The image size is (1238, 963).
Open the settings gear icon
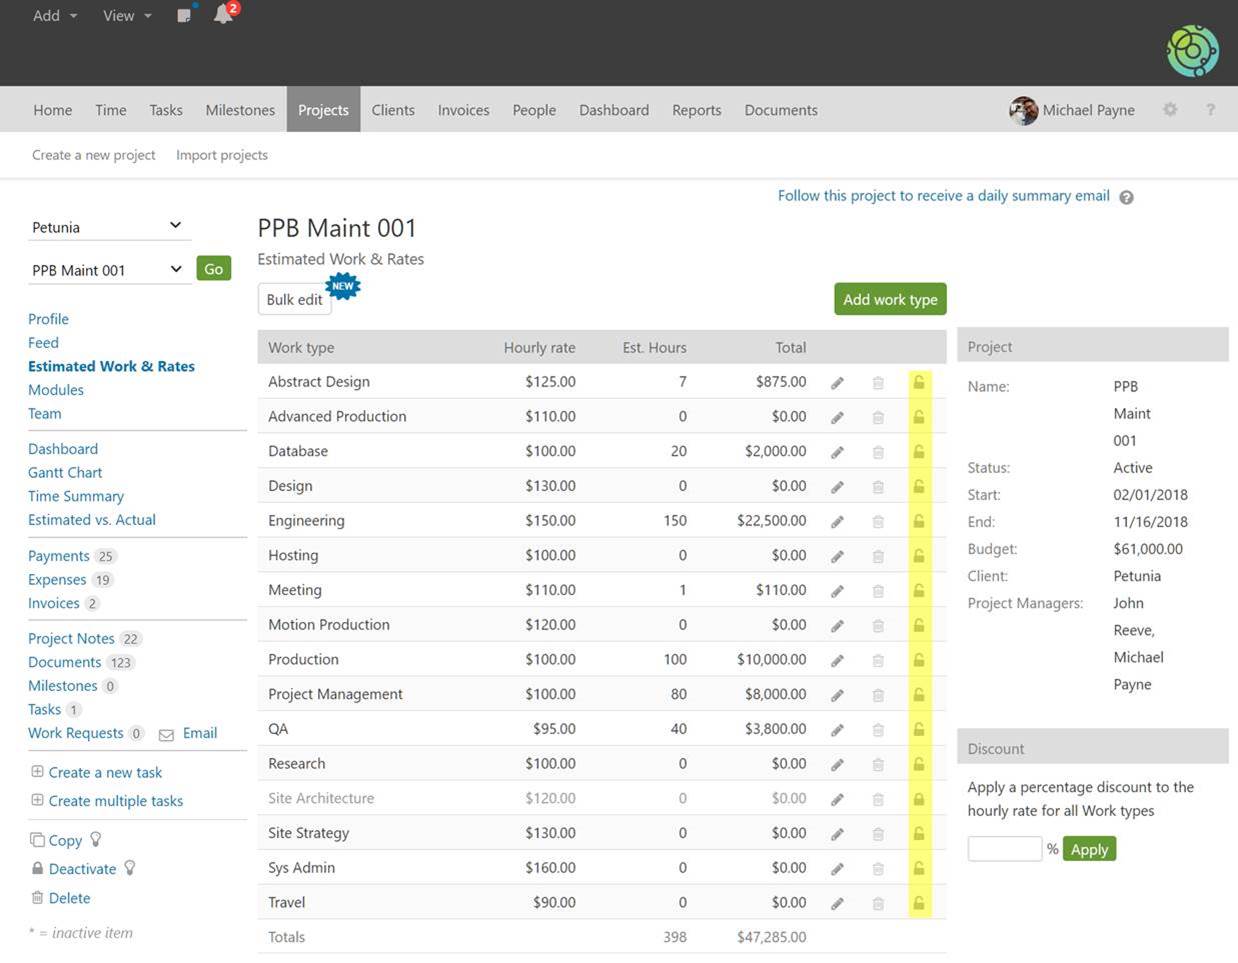pos(1170,110)
